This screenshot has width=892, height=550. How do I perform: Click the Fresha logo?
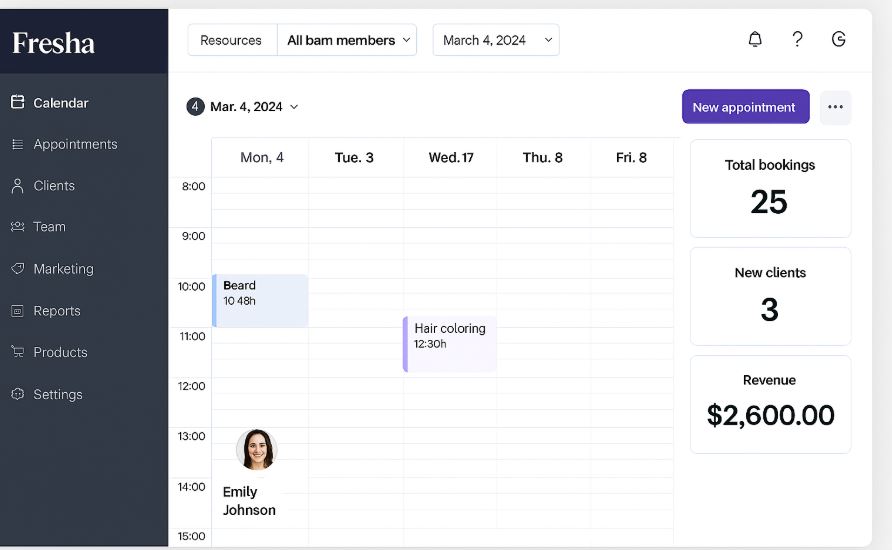tap(53, 43)
